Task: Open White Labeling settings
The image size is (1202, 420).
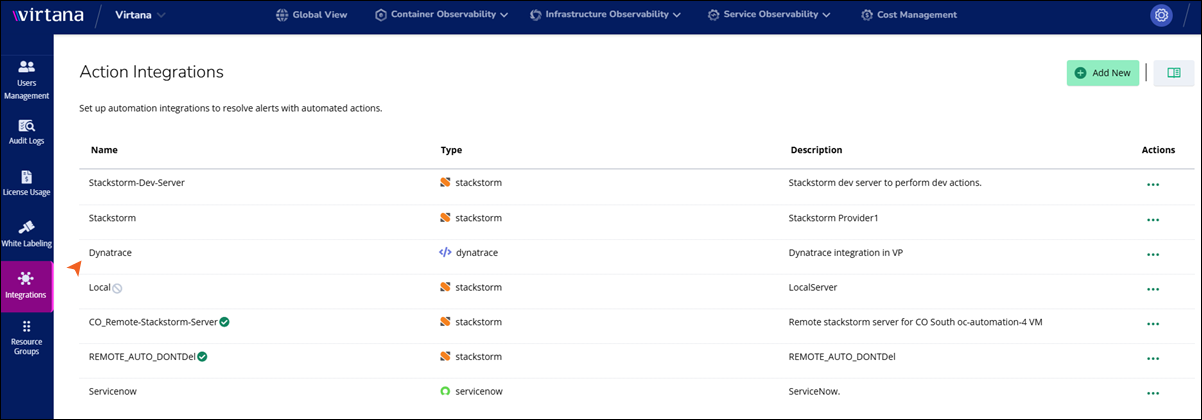Action: pyautogui.click(x=26, y=234)
